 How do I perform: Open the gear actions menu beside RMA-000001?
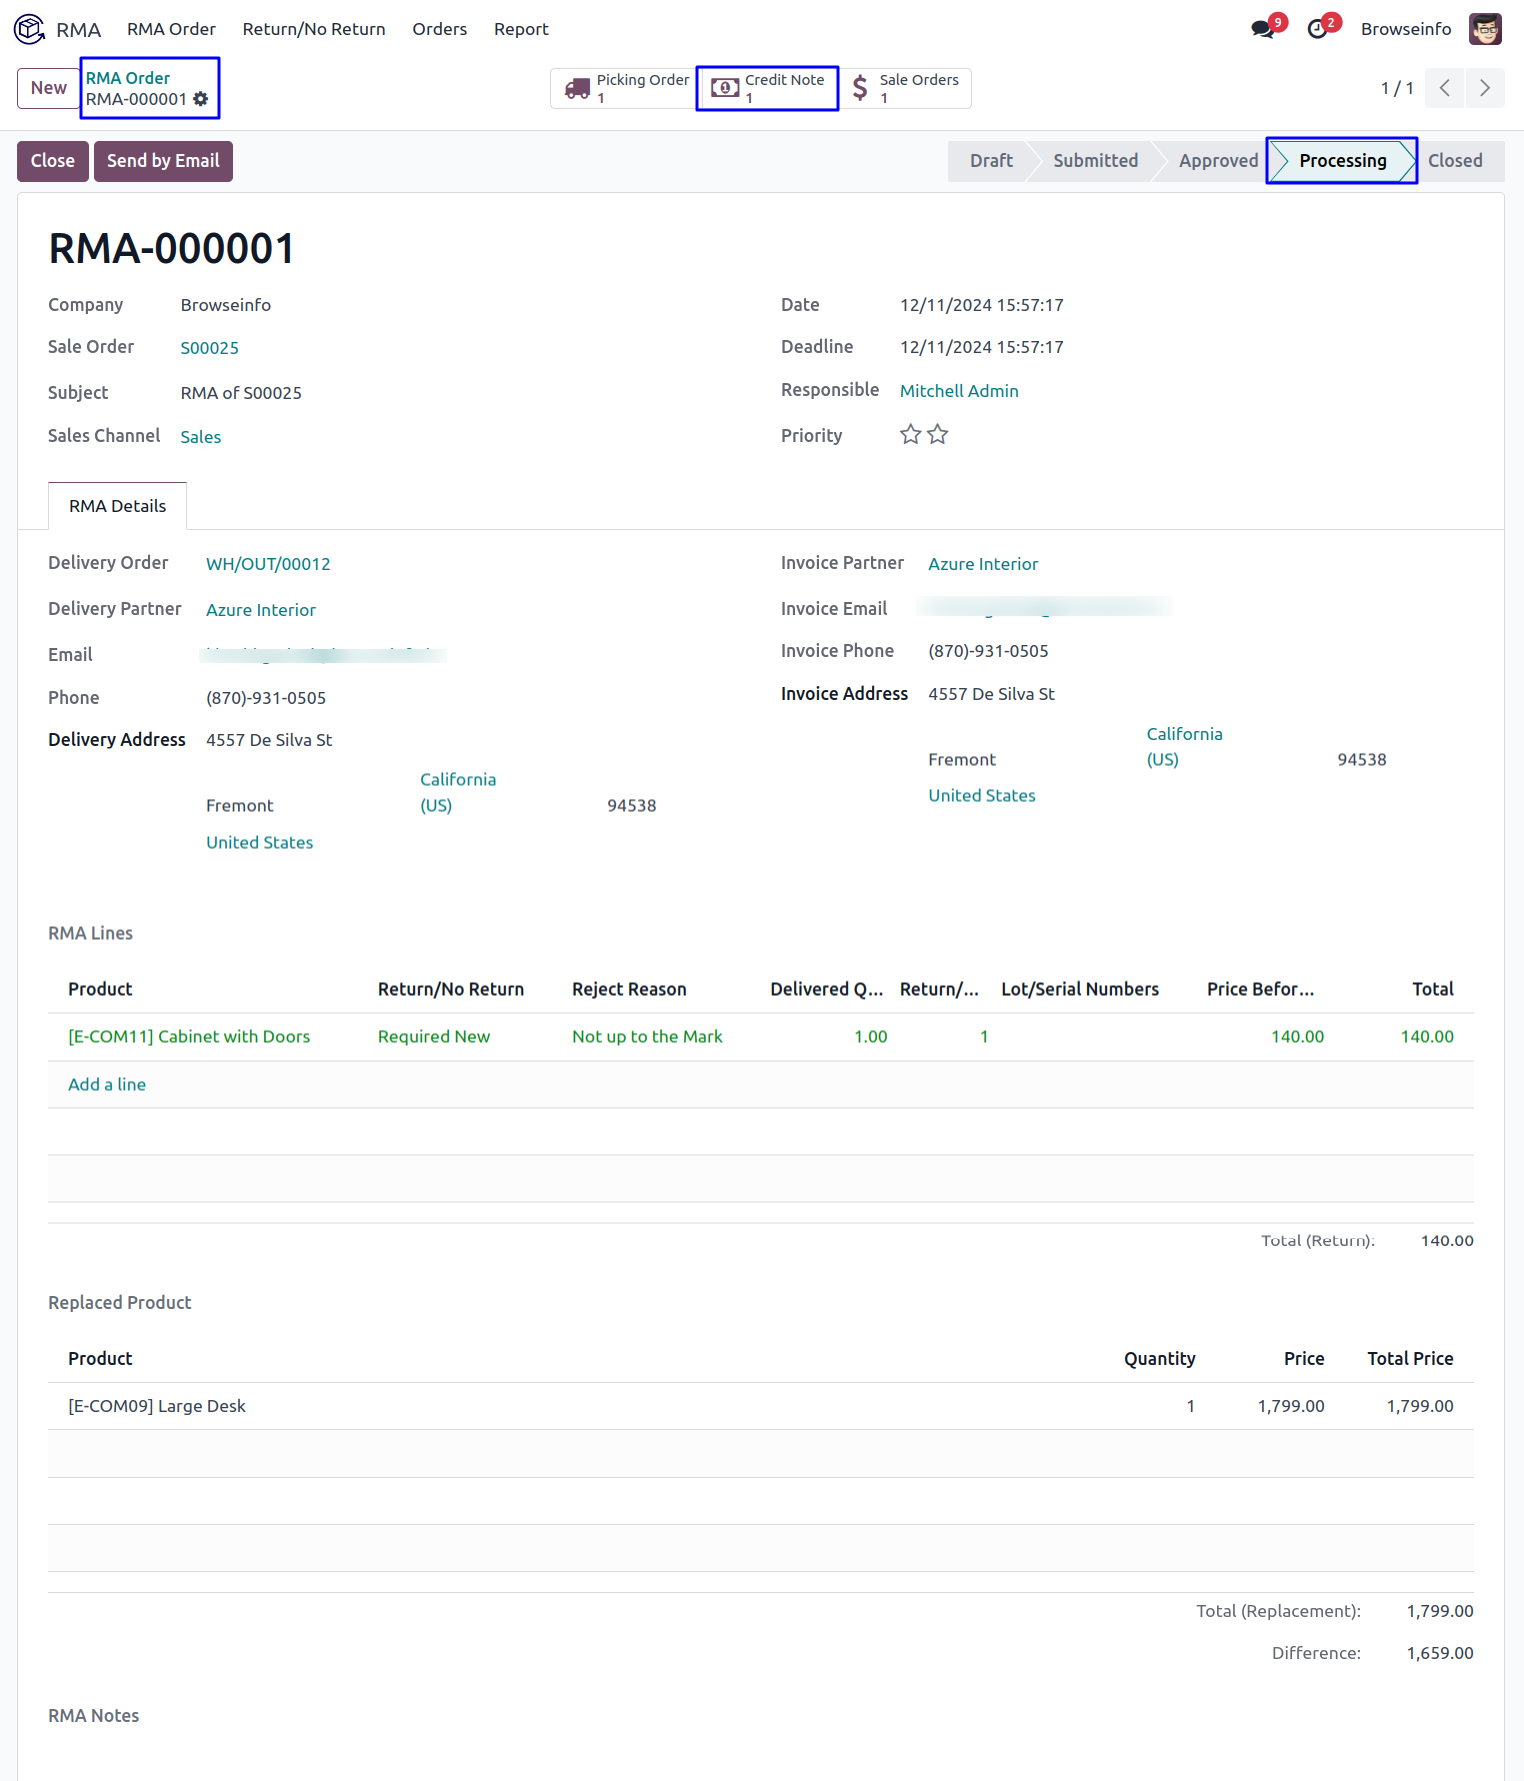click(x=201, y=99)
